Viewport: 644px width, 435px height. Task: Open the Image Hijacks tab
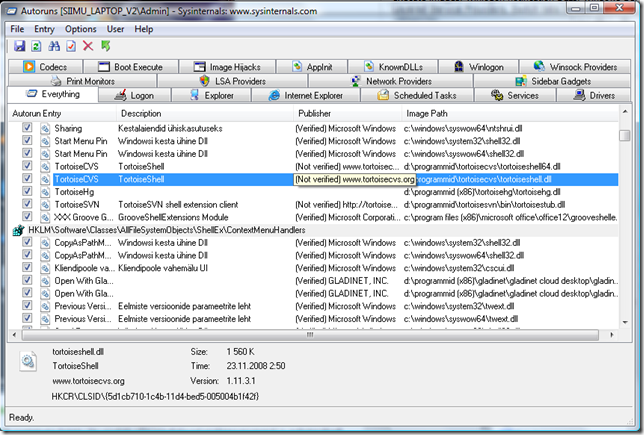pyautogui.click(x=227, y=67)
